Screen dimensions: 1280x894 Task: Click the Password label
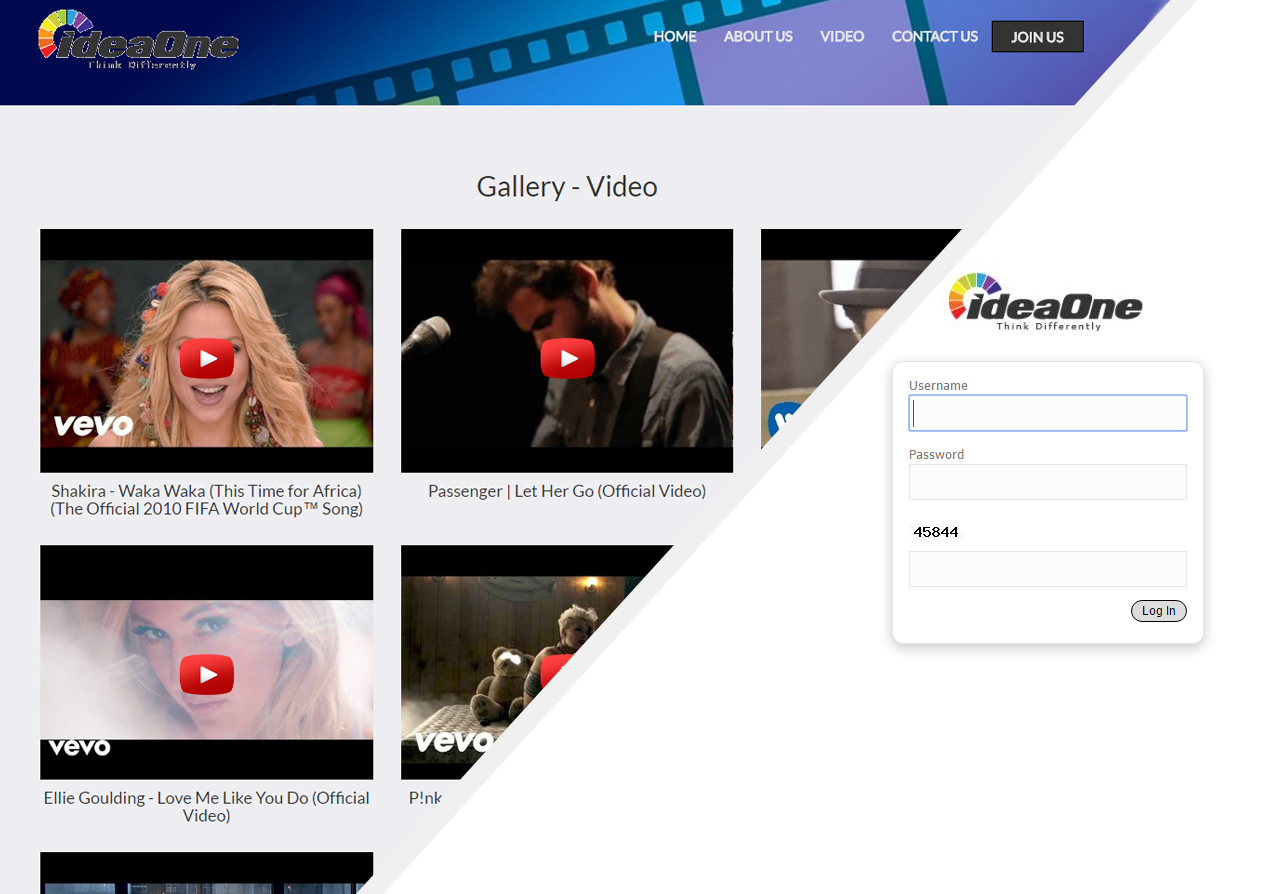click(x=936, y=455)
